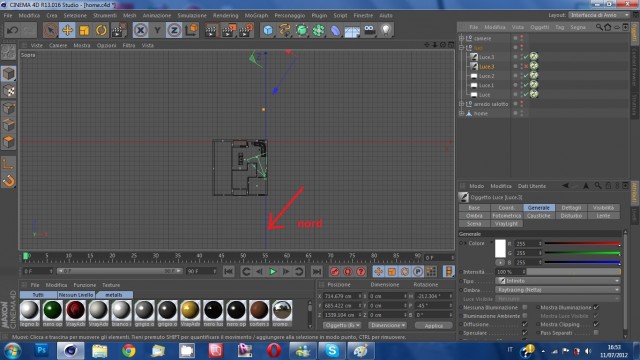Click the Intensità slider bar
Screen dimensions: 640x360
[573, 272]
